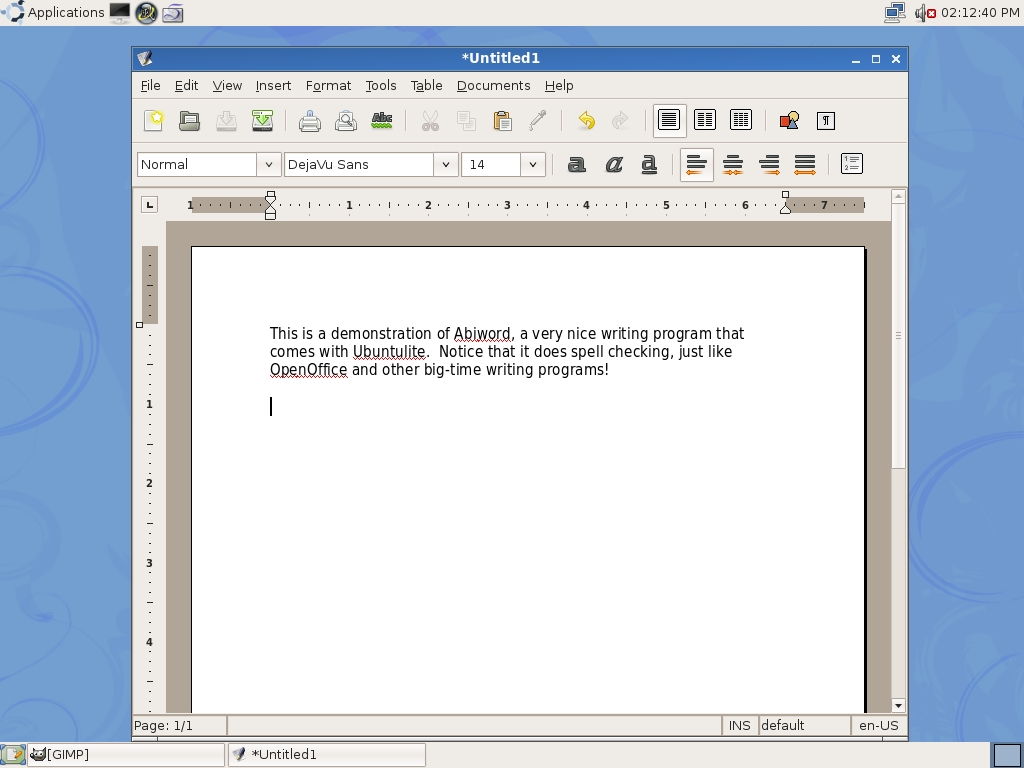Undo the last action with yellow arrow

[x=586, y=121]
